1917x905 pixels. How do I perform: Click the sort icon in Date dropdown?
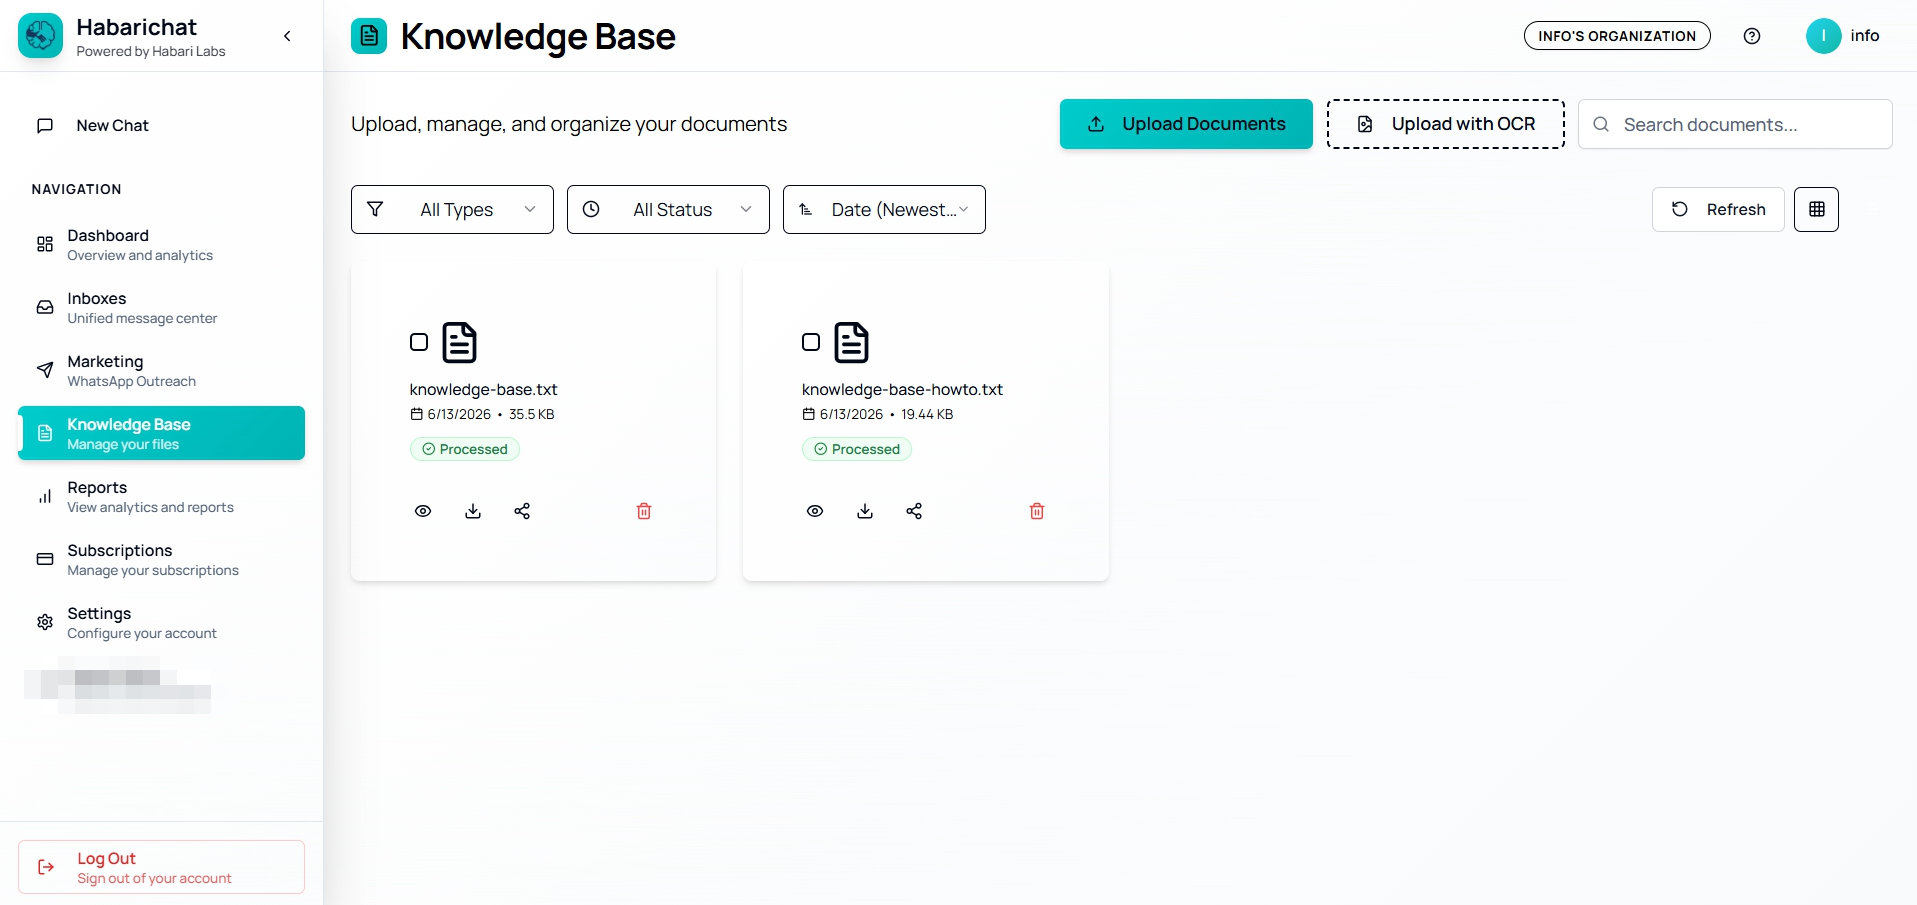(806, 209)
